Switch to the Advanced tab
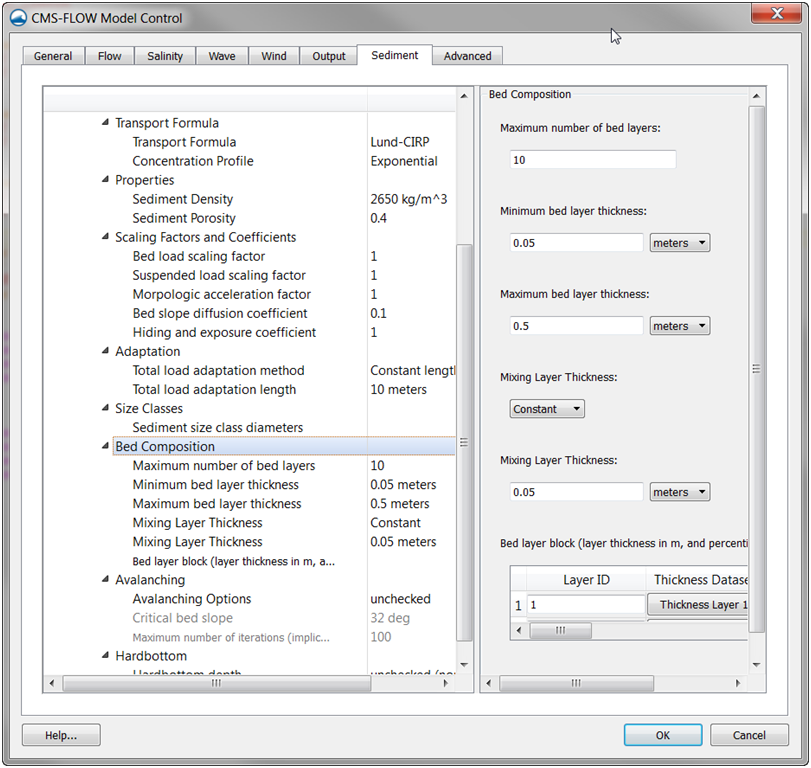The width and height of the screenshot is (811, 768). [x=467, y=56]
